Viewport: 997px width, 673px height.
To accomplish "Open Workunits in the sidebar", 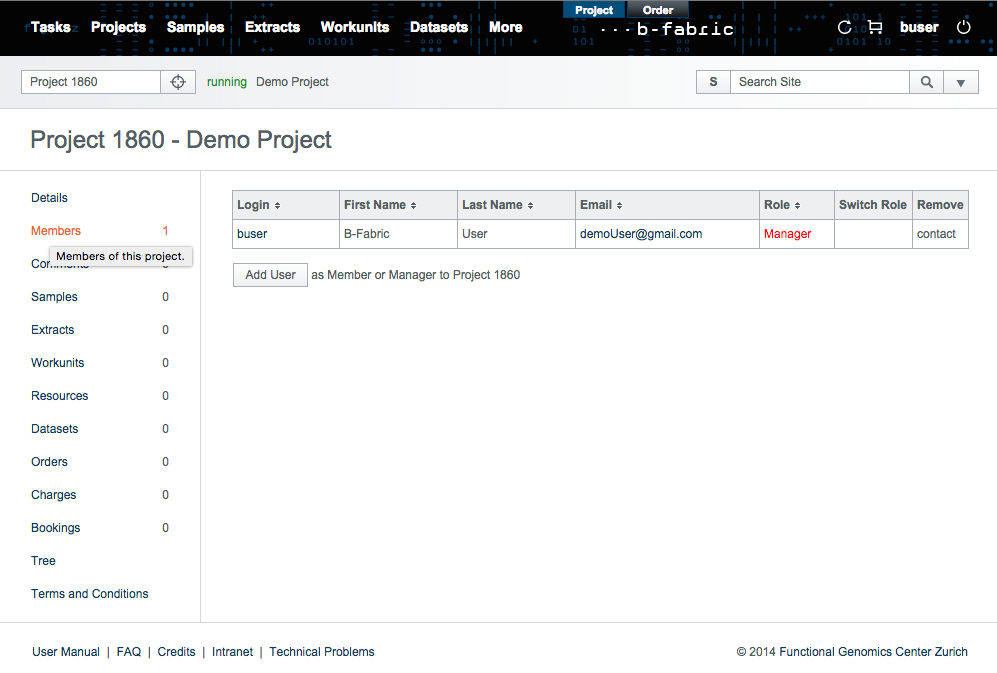I will (x=57, y=363).
